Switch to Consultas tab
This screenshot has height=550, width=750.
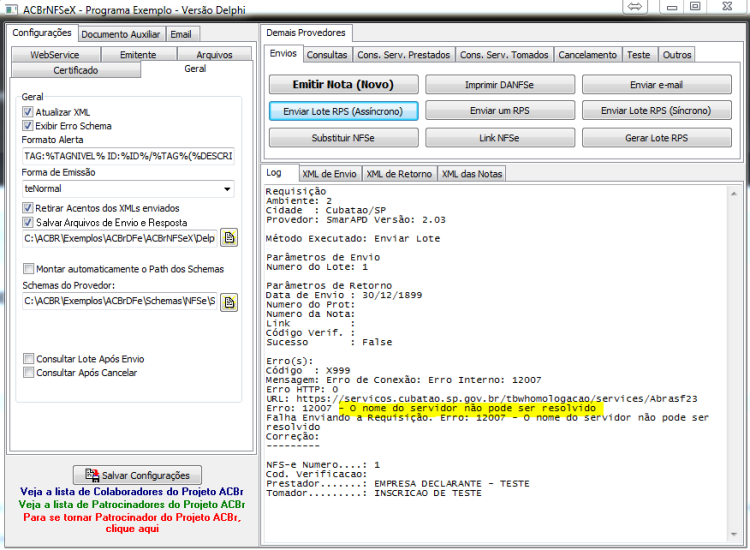(x=327, y=55)
